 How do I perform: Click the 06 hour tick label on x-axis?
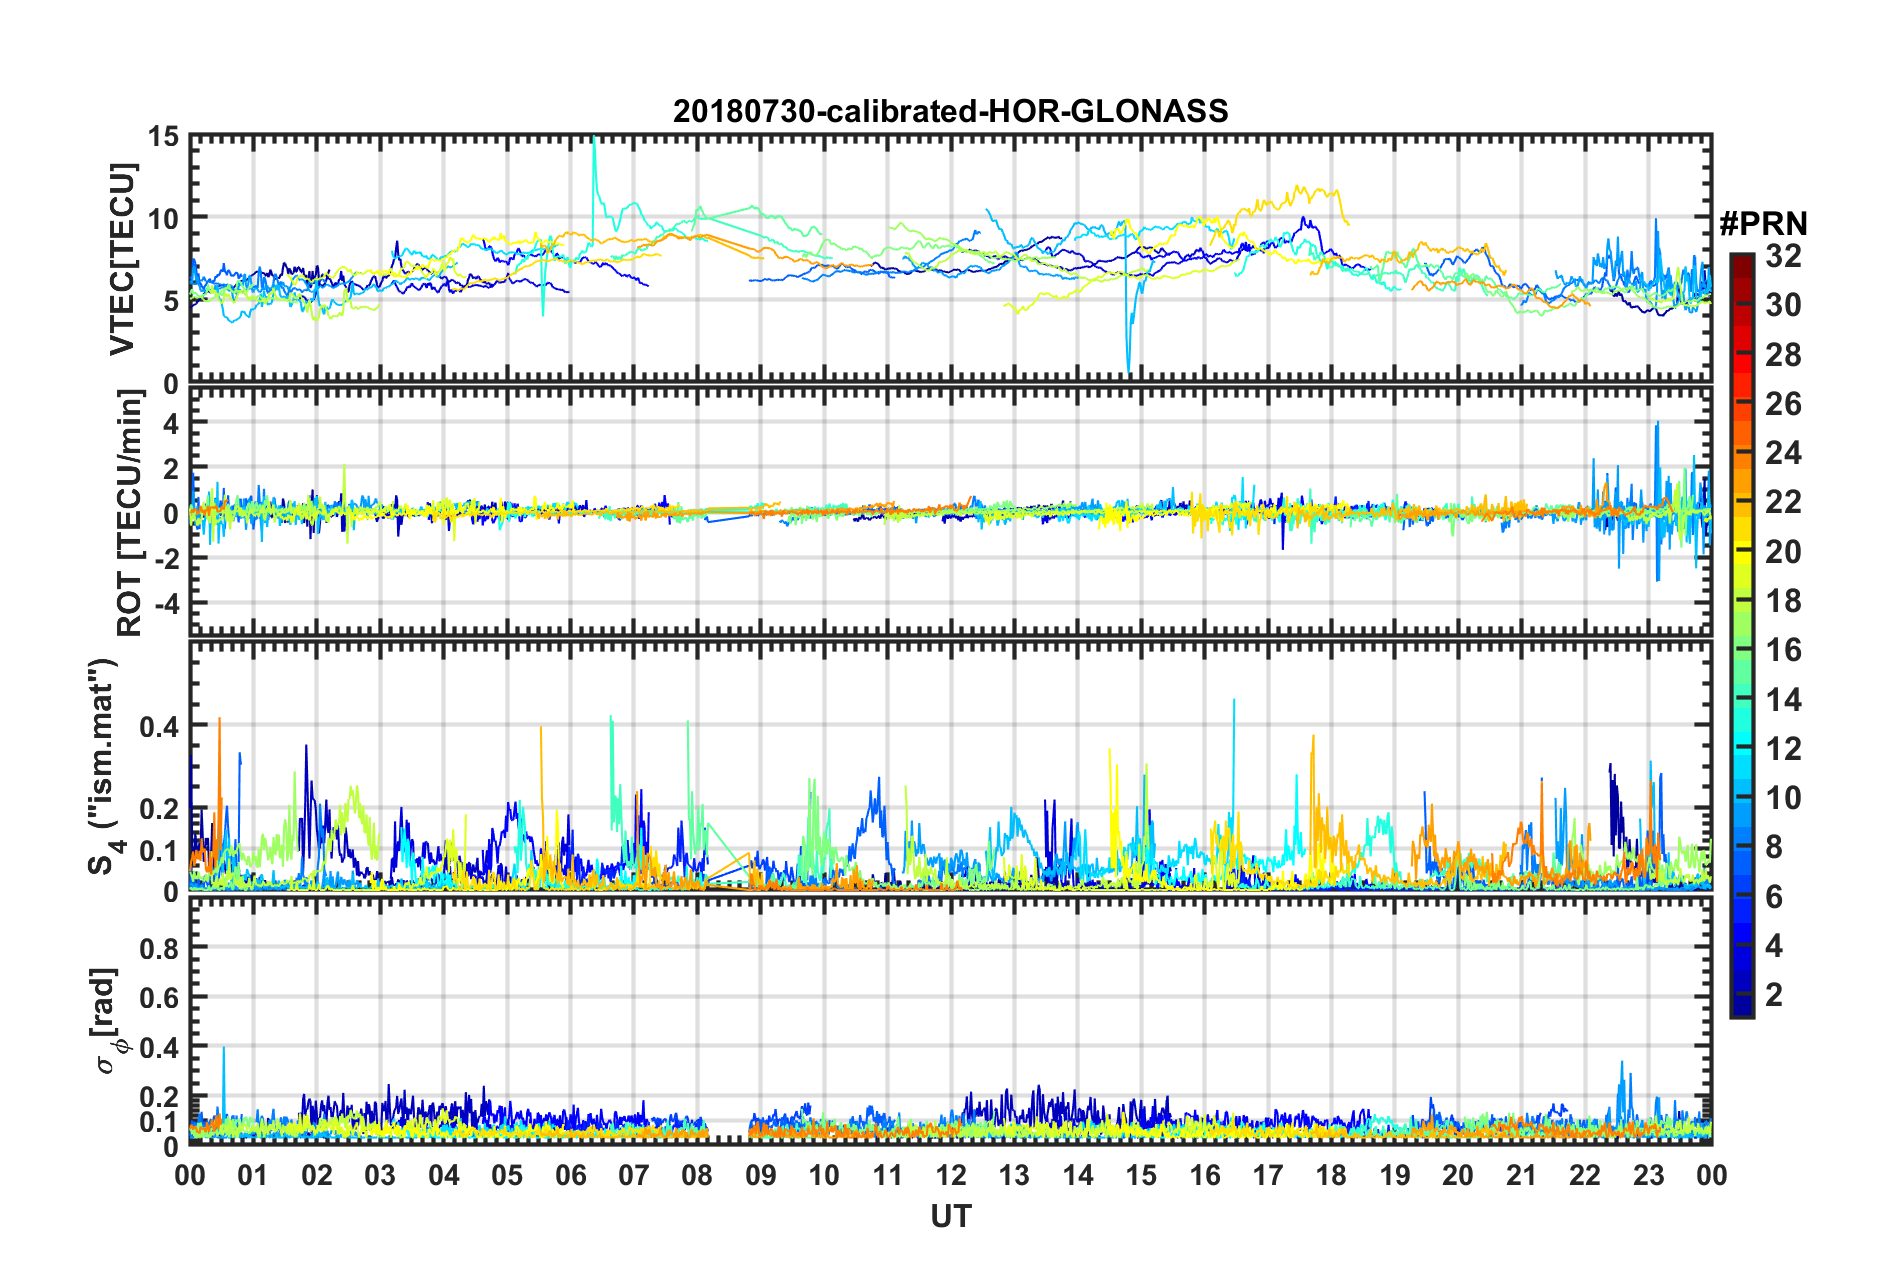tap(570, 1174)
